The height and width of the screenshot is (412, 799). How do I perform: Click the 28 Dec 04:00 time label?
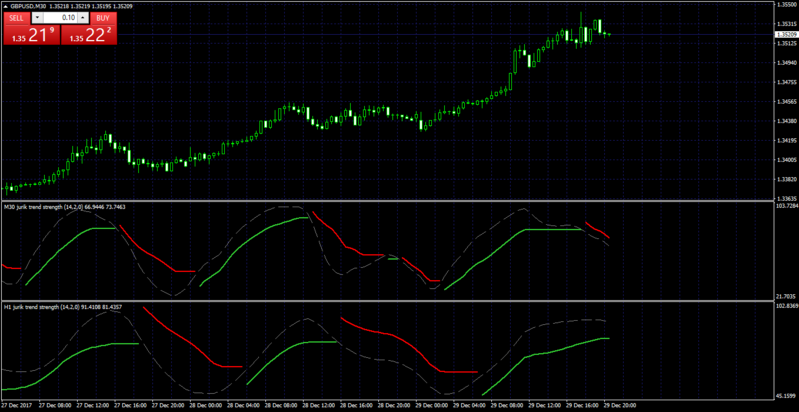[x=242, y=406]
